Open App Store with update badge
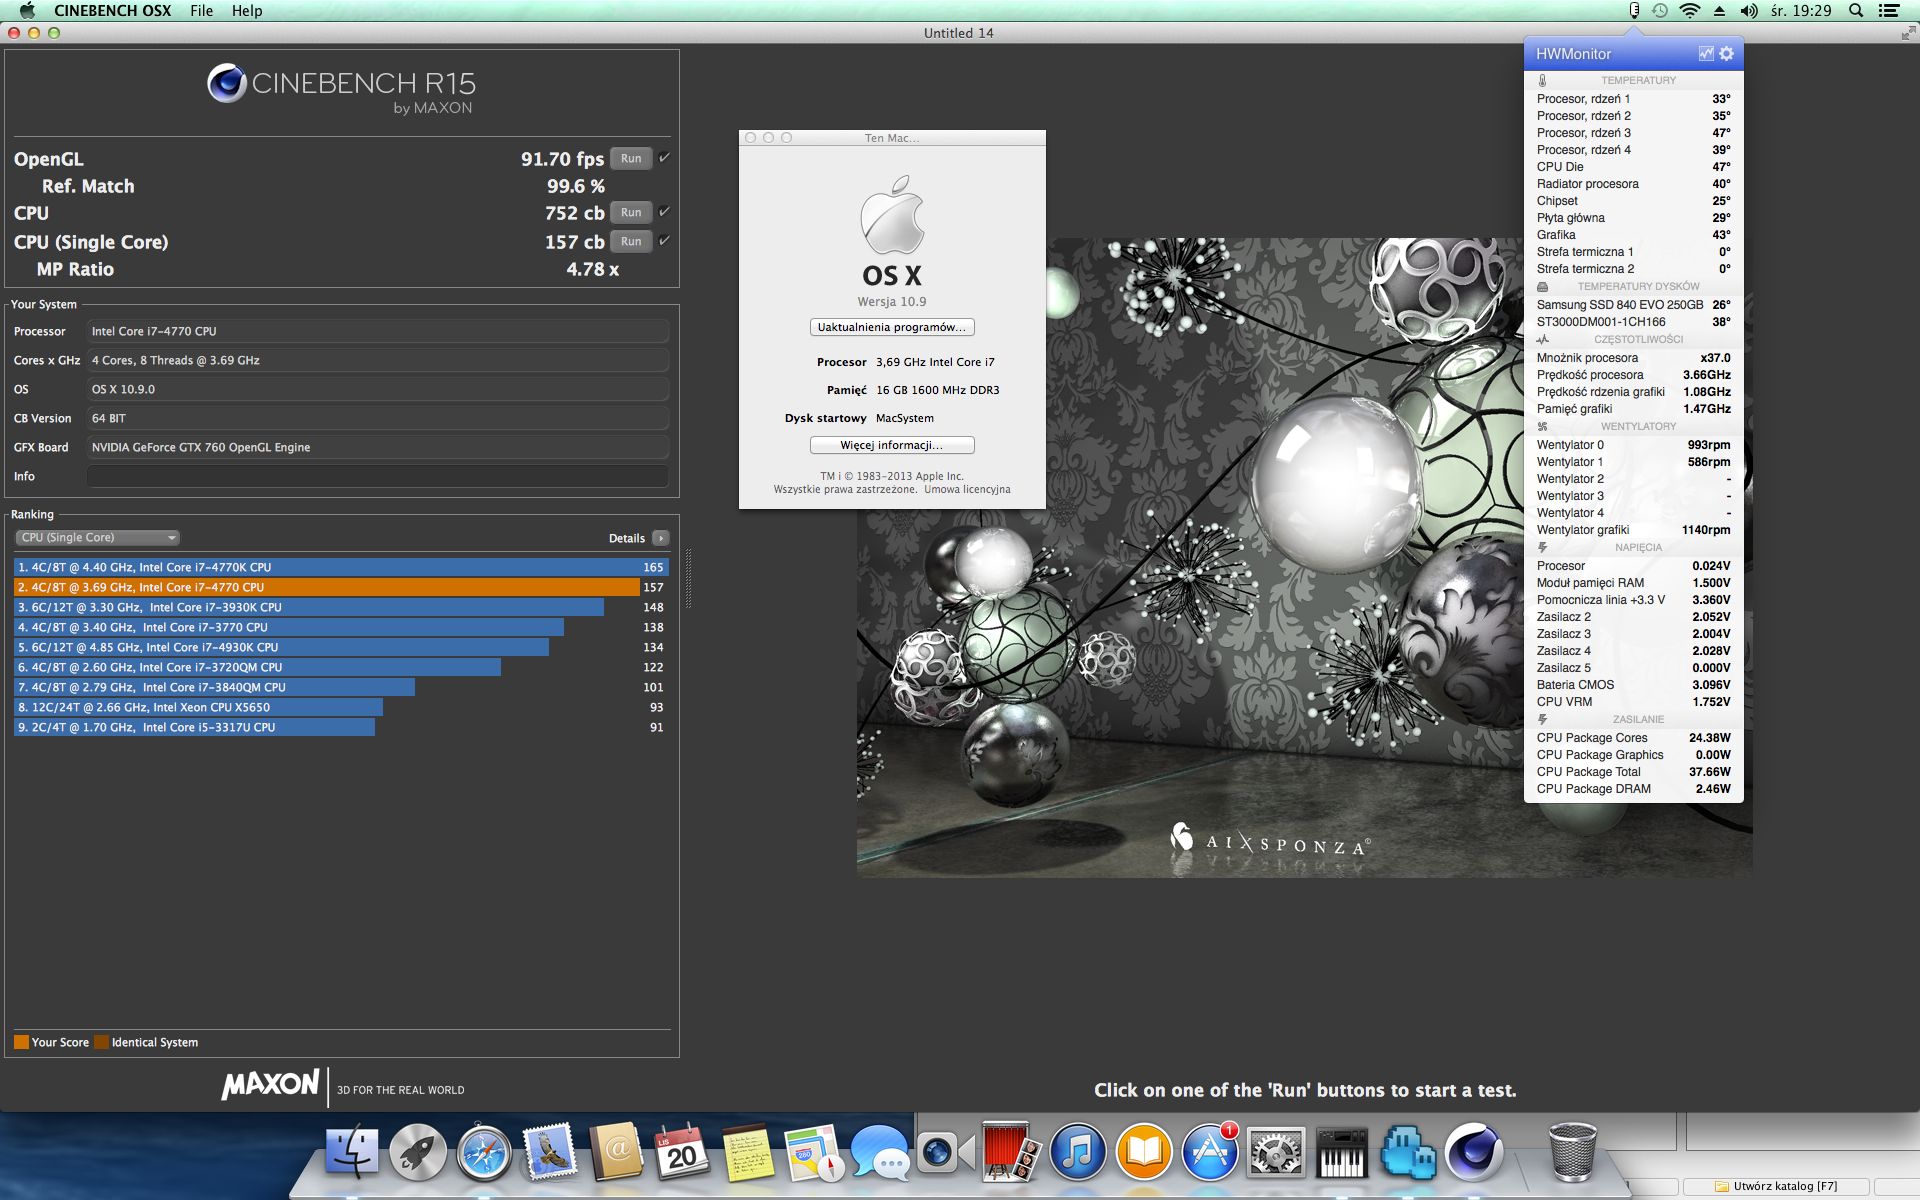The image size is (1920, 1200). coord(1210,1152)
